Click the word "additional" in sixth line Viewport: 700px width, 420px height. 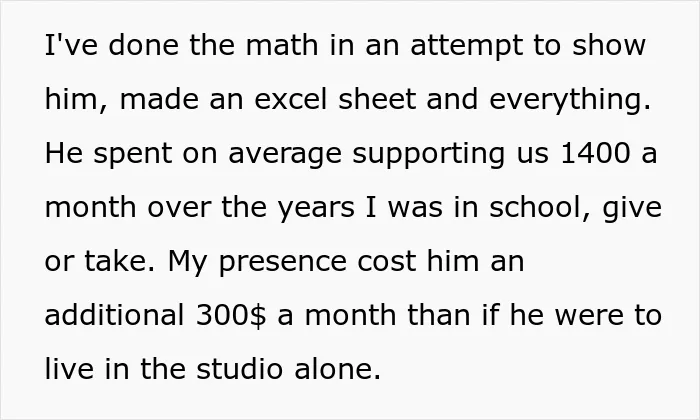coord(114,315)
